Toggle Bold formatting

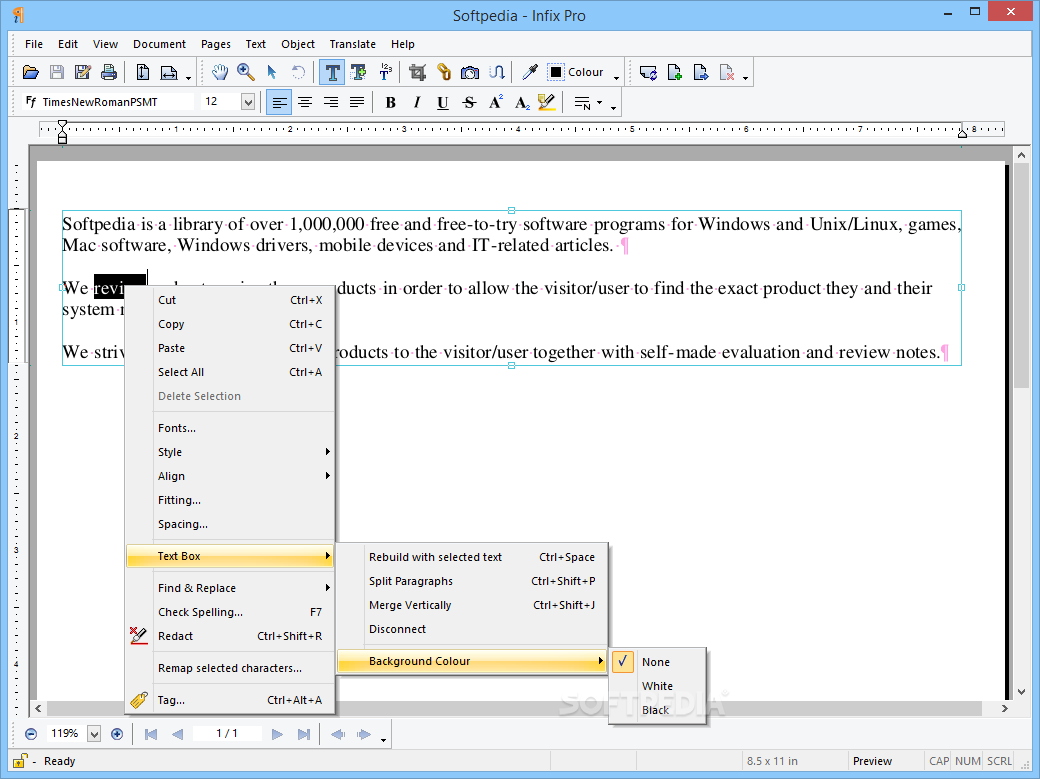tap(391, 103)
